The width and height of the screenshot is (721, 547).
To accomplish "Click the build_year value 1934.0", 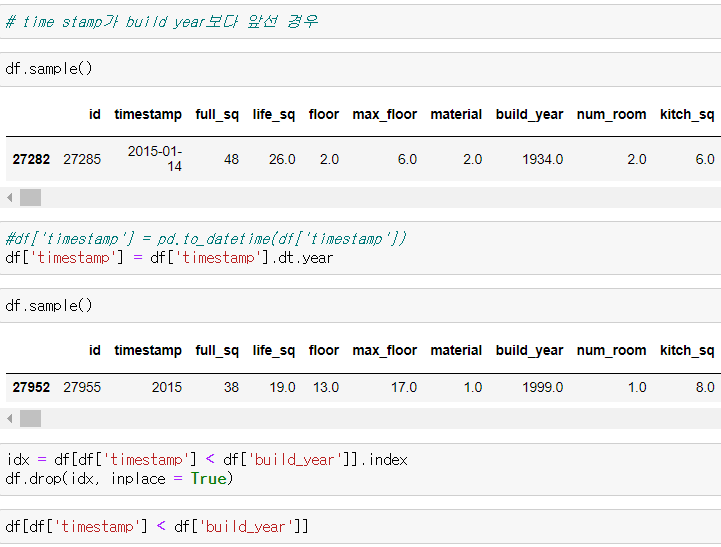I will [x=543, y=160].
